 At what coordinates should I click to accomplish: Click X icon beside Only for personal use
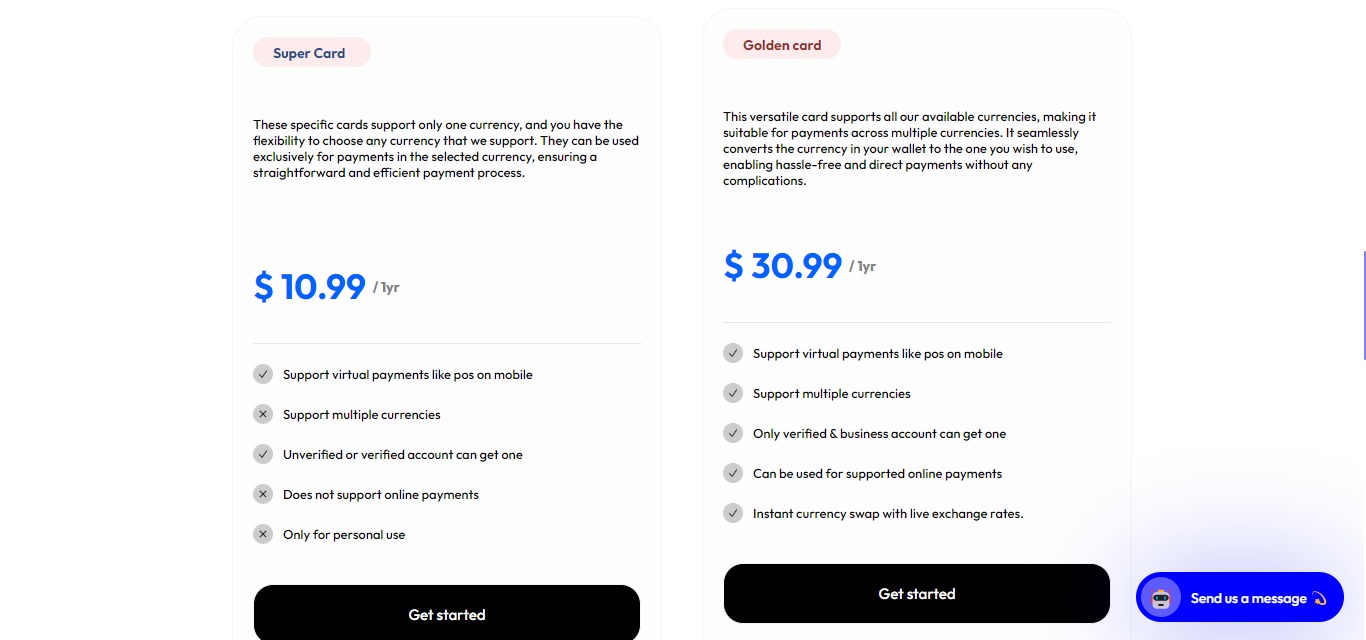[263, 534]
